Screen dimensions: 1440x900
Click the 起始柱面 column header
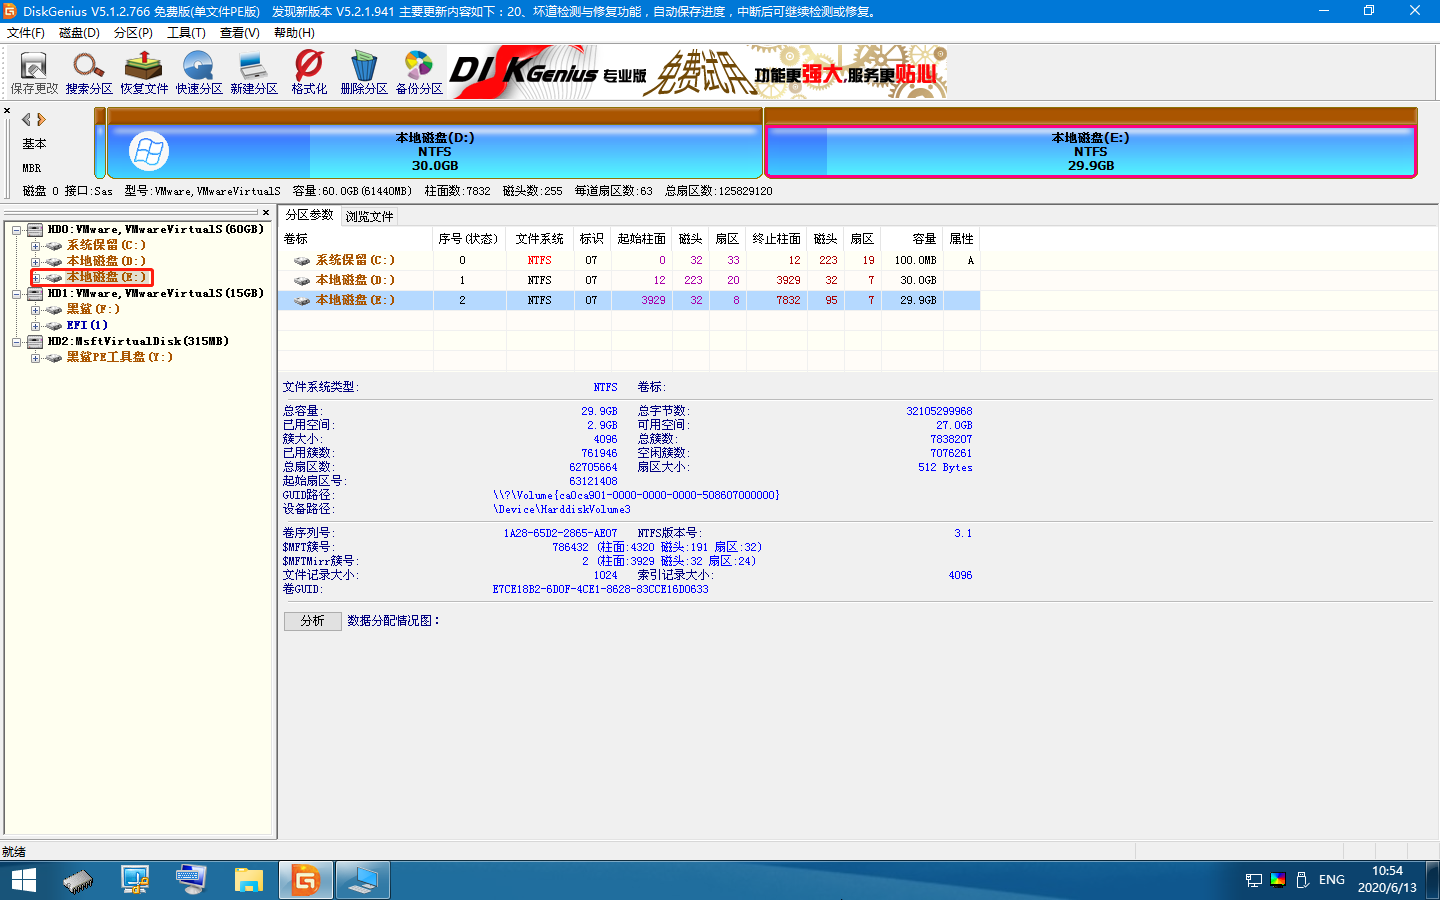[x=641, y=239]
